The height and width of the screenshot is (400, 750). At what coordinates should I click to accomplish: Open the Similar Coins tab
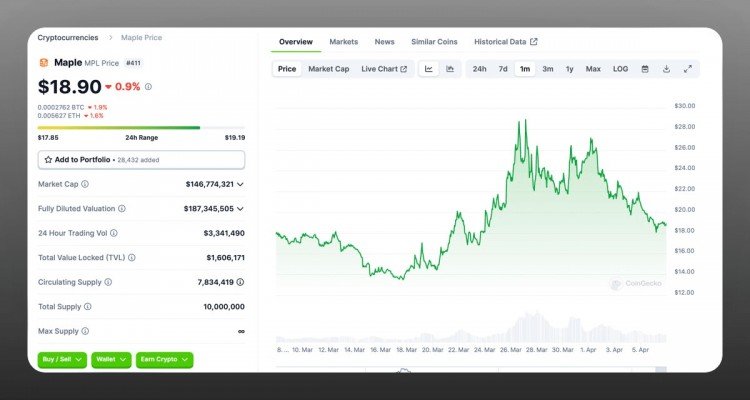pyautogui.click(x=434, y=42)
